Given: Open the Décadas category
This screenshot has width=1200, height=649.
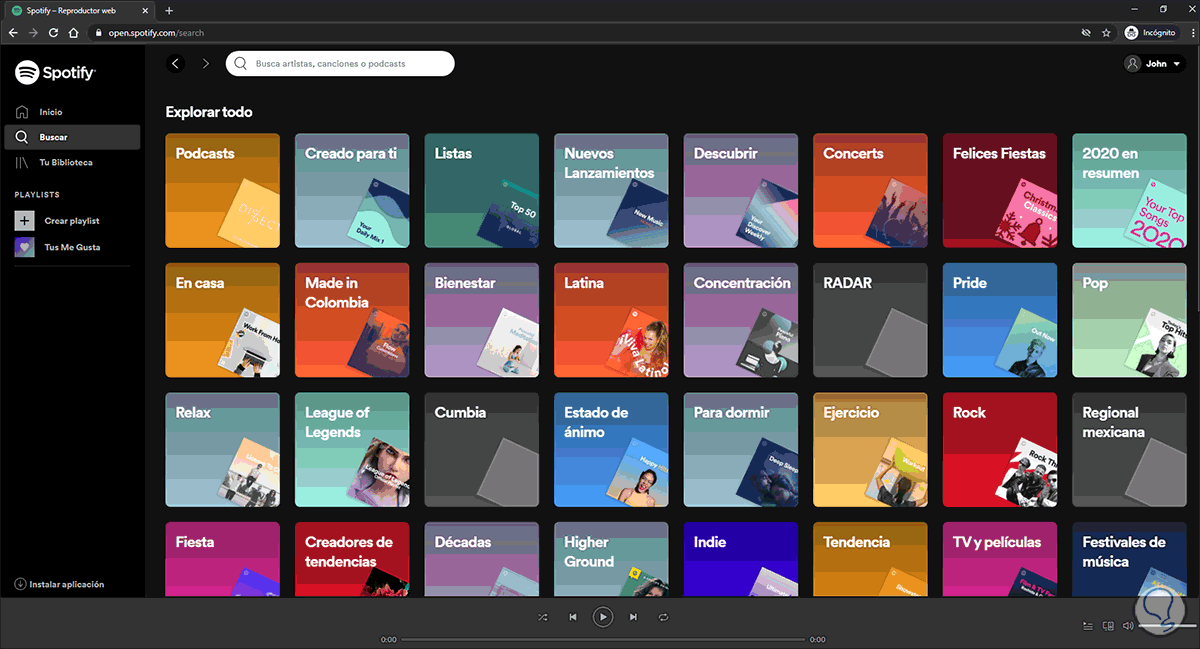Looking at the screenshot, I should click(x=482, y=559).
